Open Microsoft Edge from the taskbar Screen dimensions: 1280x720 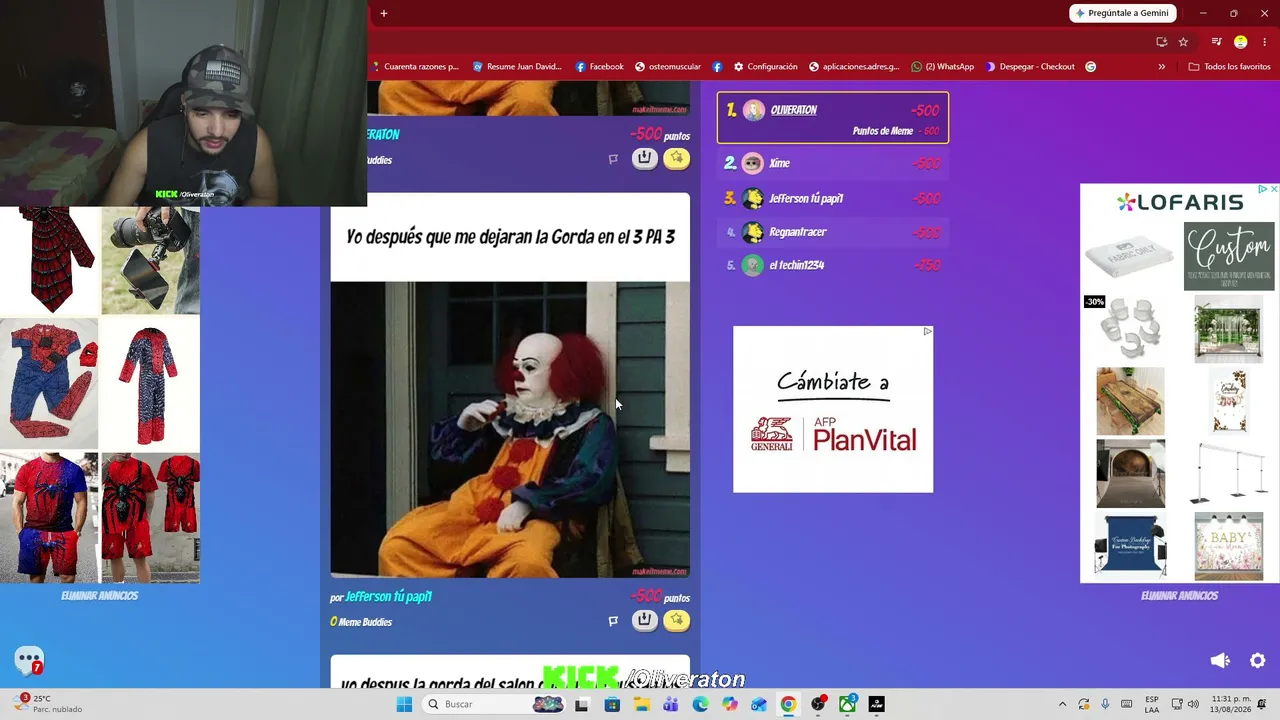click(700, 704)
